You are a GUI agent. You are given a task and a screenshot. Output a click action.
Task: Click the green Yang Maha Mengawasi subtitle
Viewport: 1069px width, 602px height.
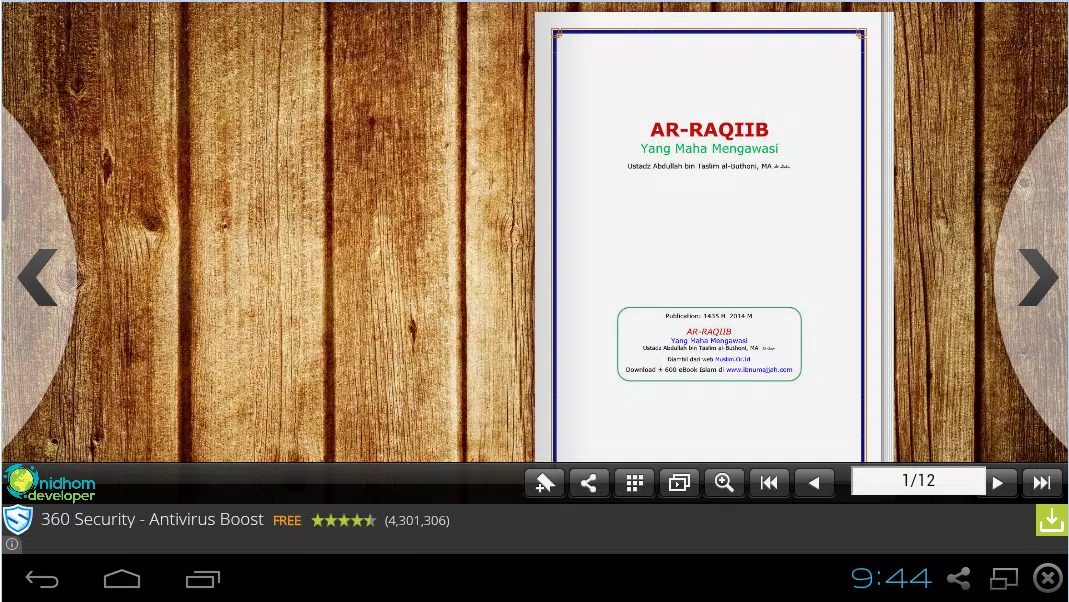709,149
